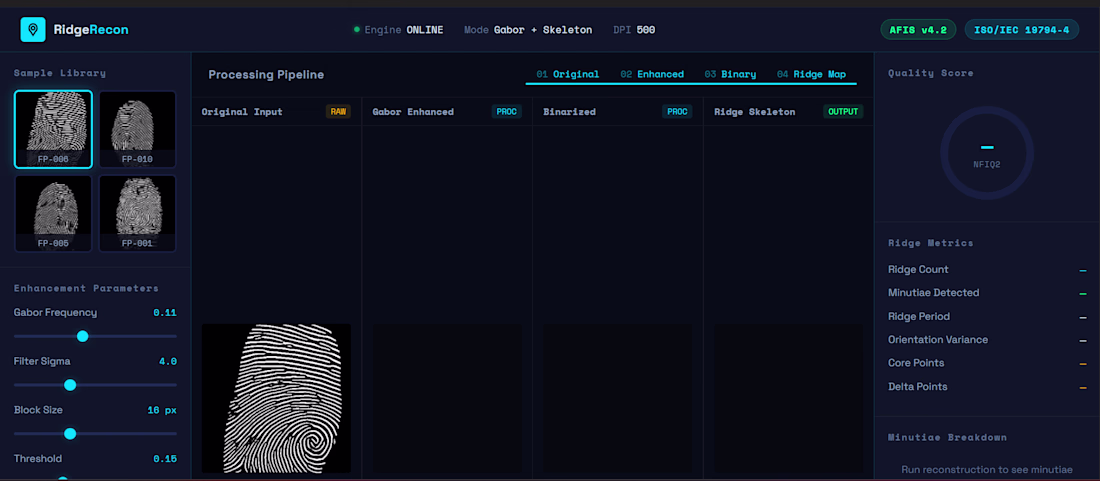Click the Orientation Variance metric row
The width and height of the screenshot is (1100, 481).
click(x=987, y=339)
